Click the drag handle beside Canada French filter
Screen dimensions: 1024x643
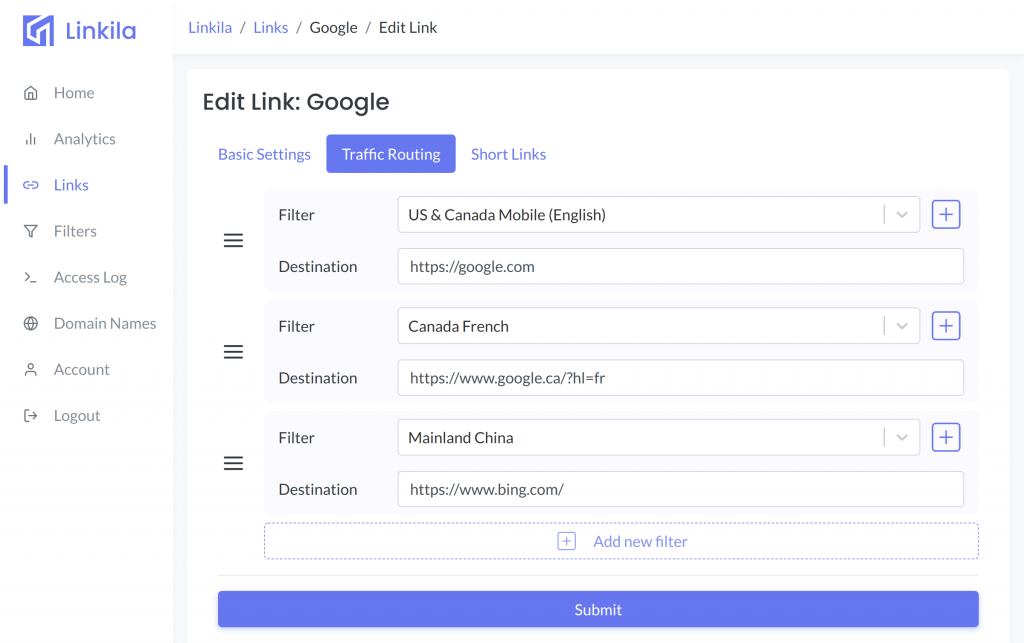pyautogui.click(x=233, y=351)
